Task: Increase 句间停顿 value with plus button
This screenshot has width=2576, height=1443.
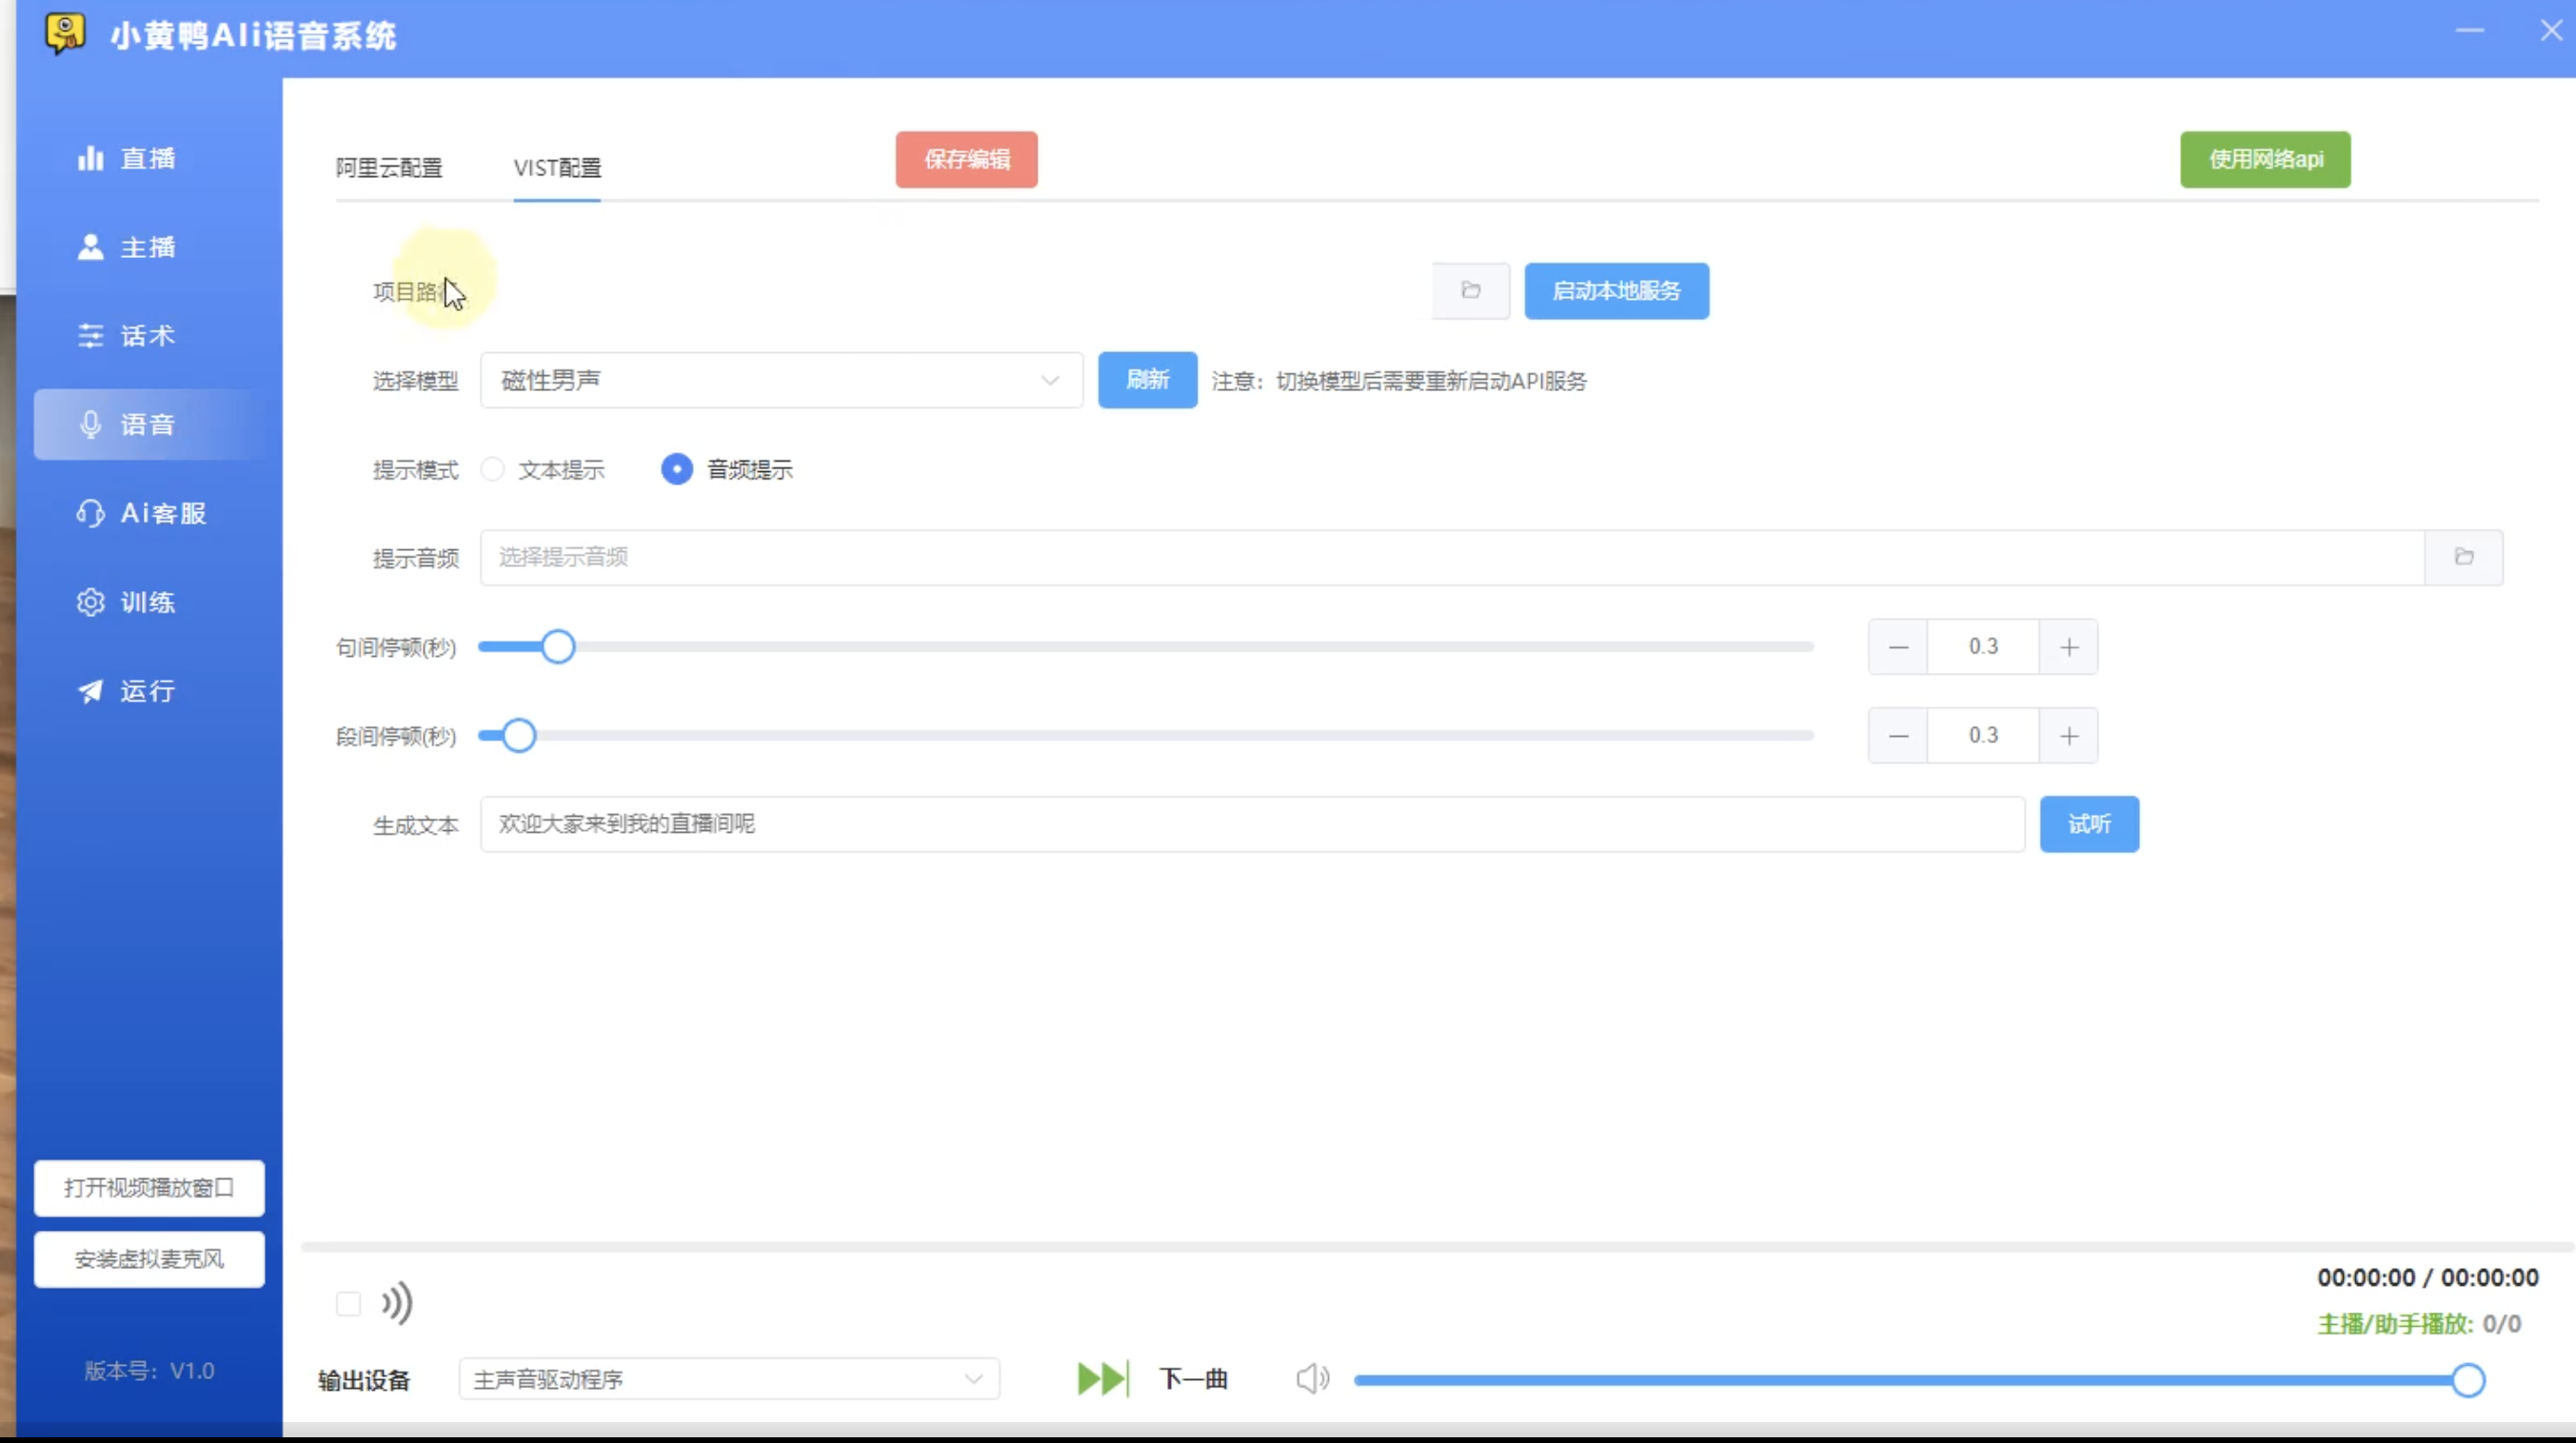Action: (x=2069, y=647)
